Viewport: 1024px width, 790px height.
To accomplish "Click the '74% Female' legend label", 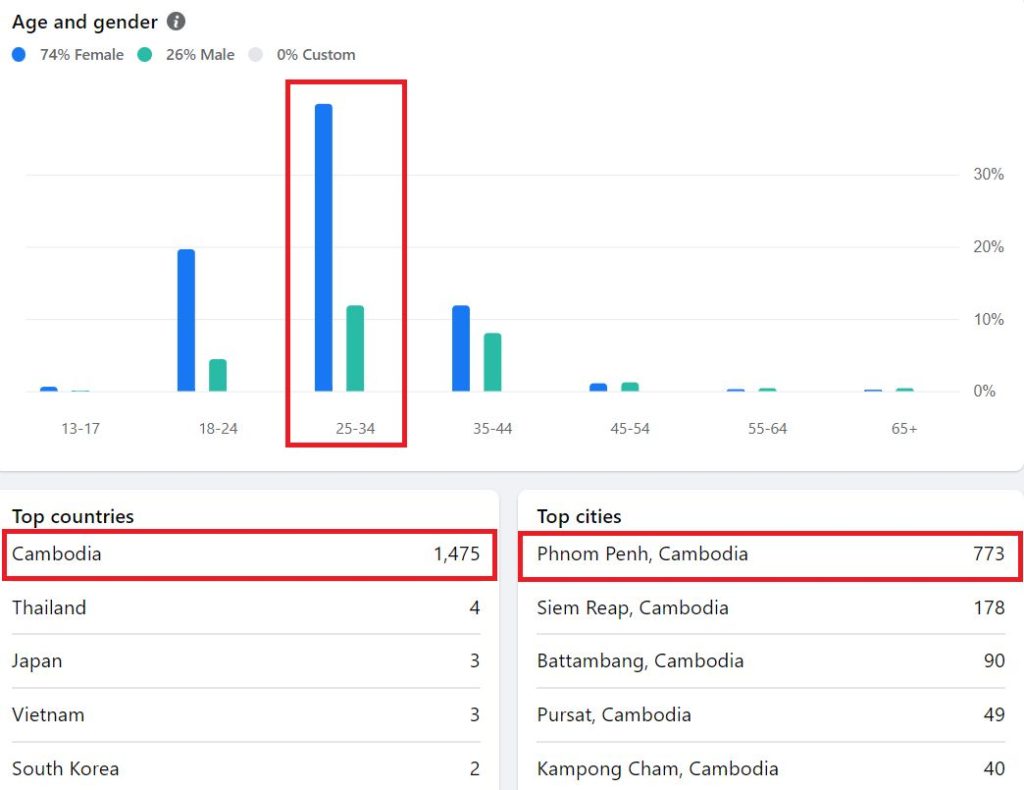I will [x=82, y=55].
